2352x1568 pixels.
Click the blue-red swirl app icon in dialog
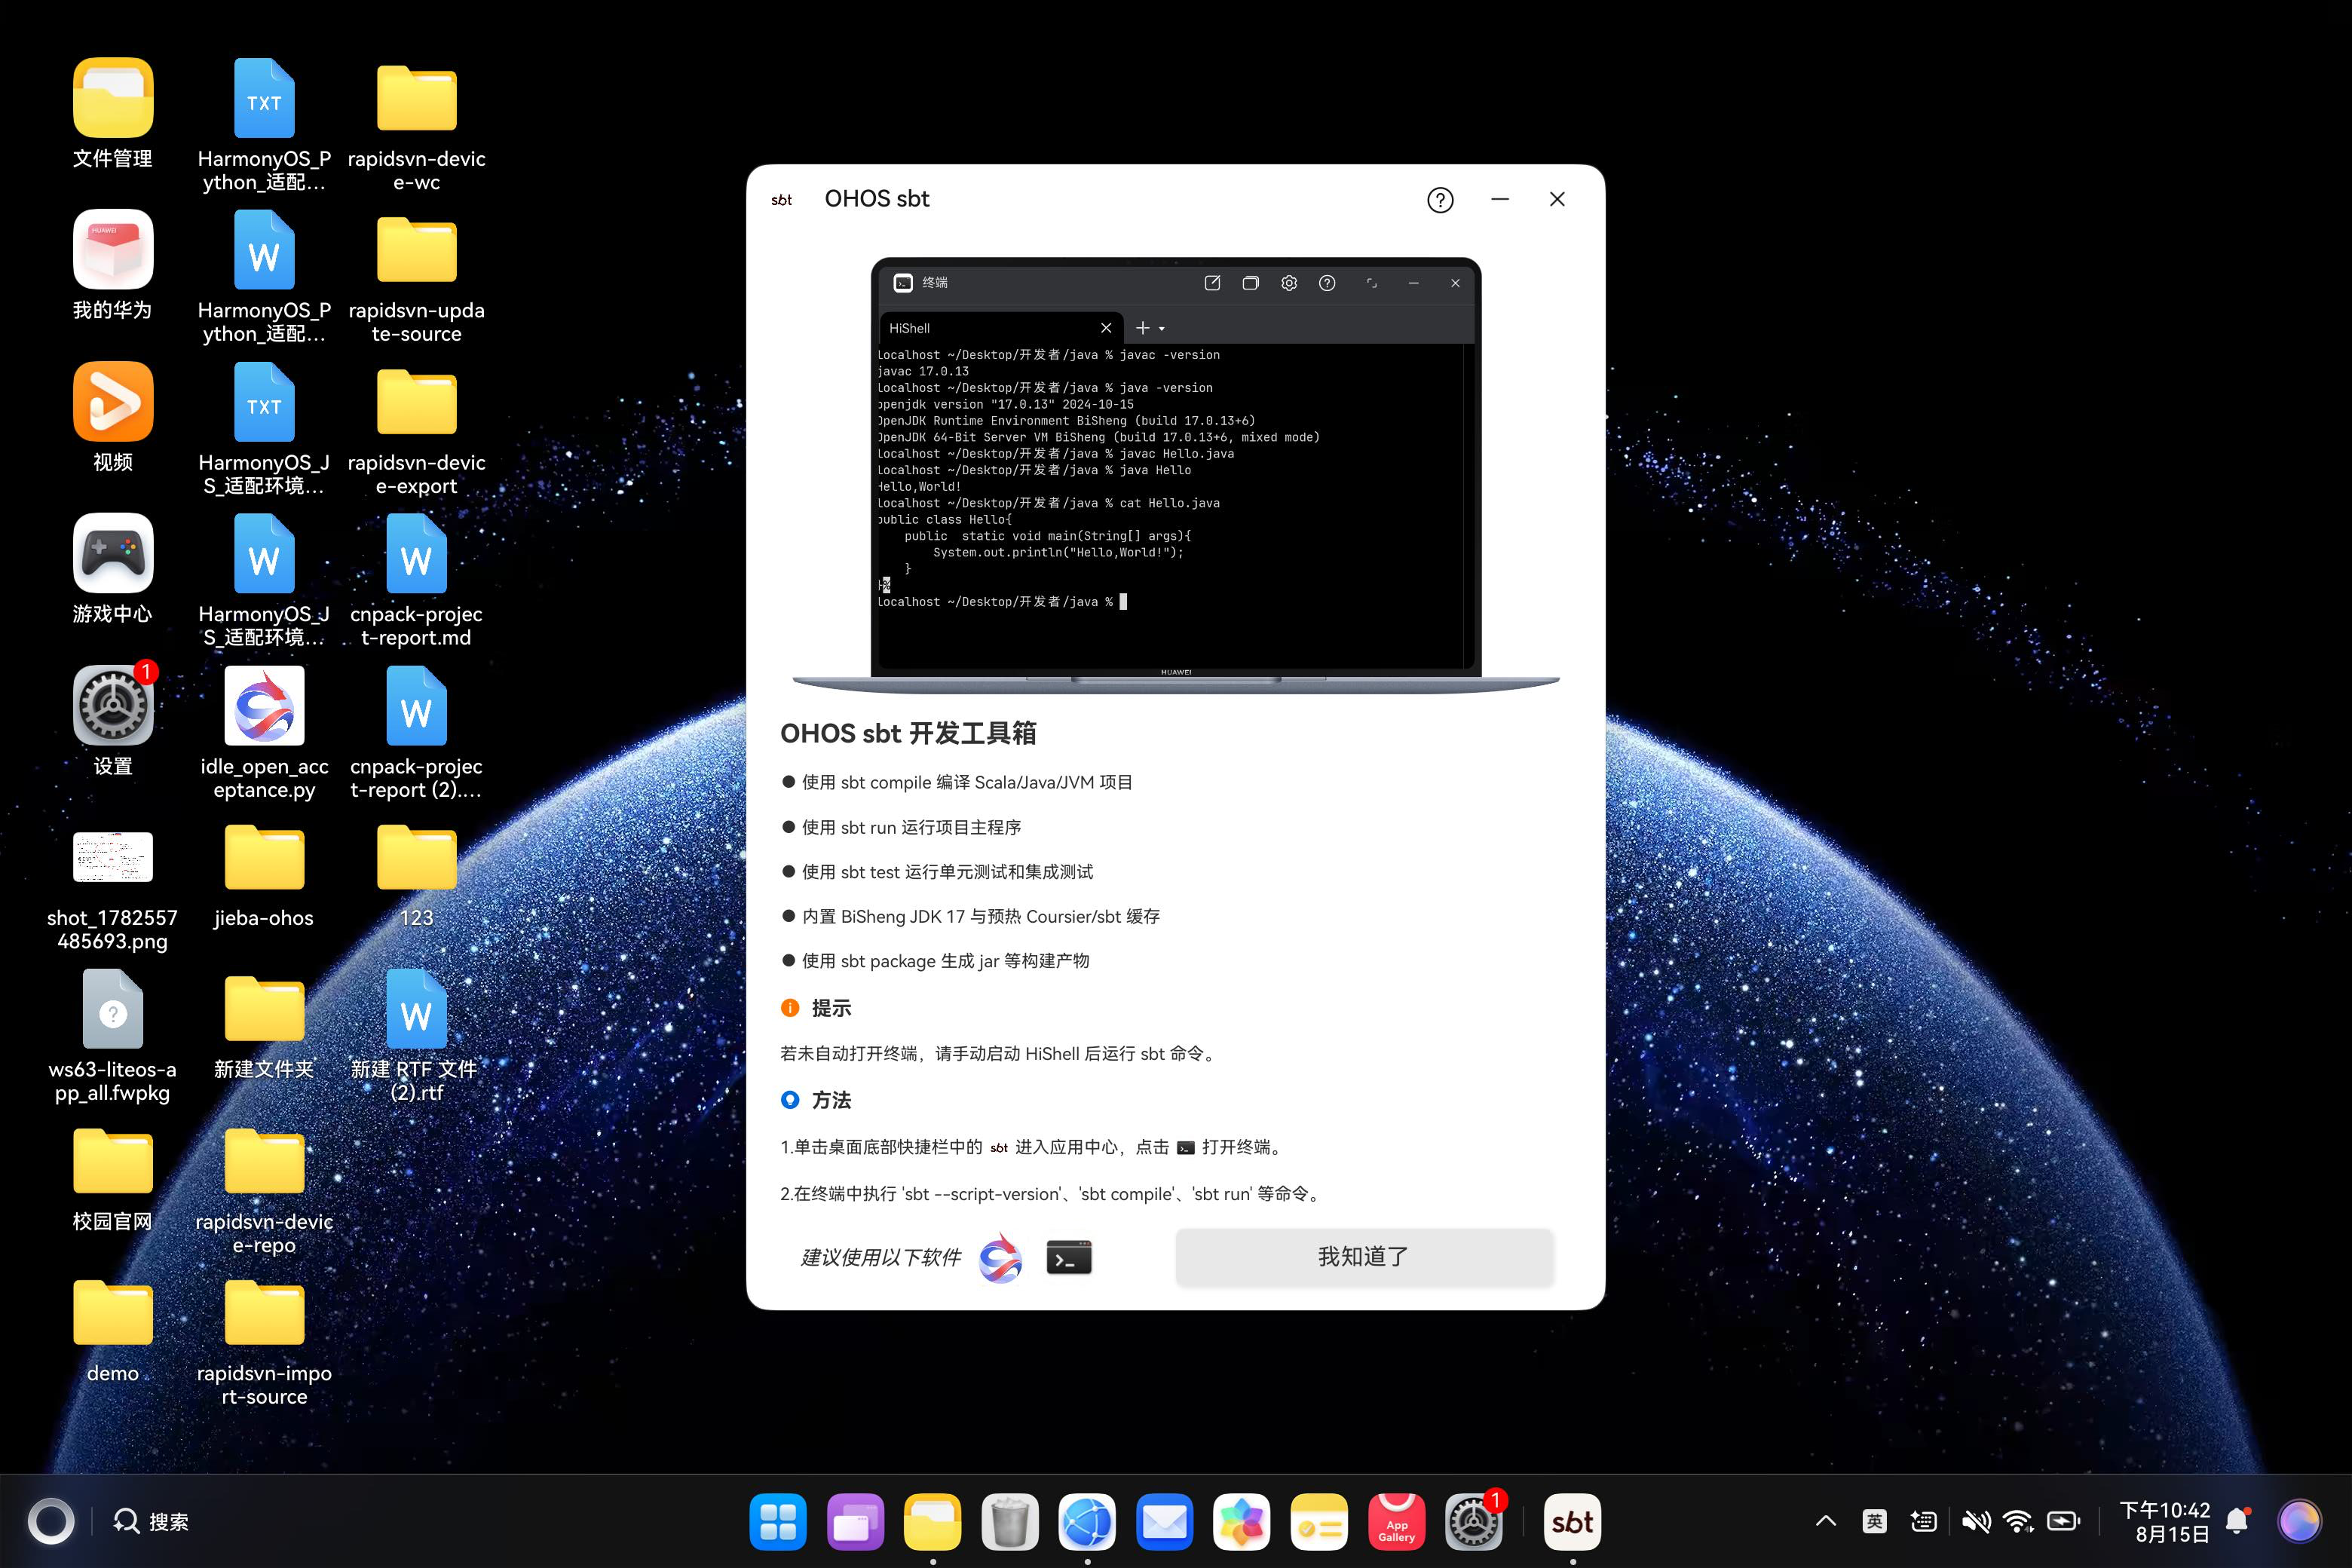(1000, 1257)
